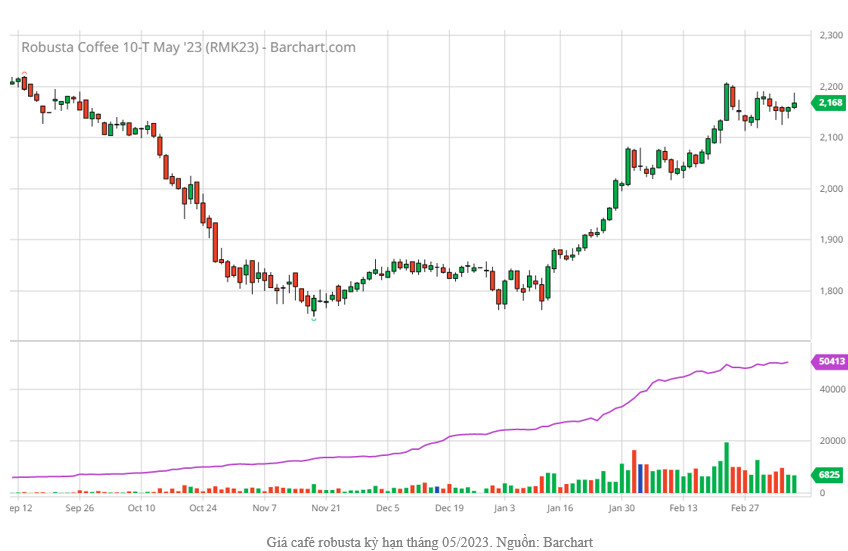Click the 20000 volume axis label

pyautogui.click(x=832, y=441)
